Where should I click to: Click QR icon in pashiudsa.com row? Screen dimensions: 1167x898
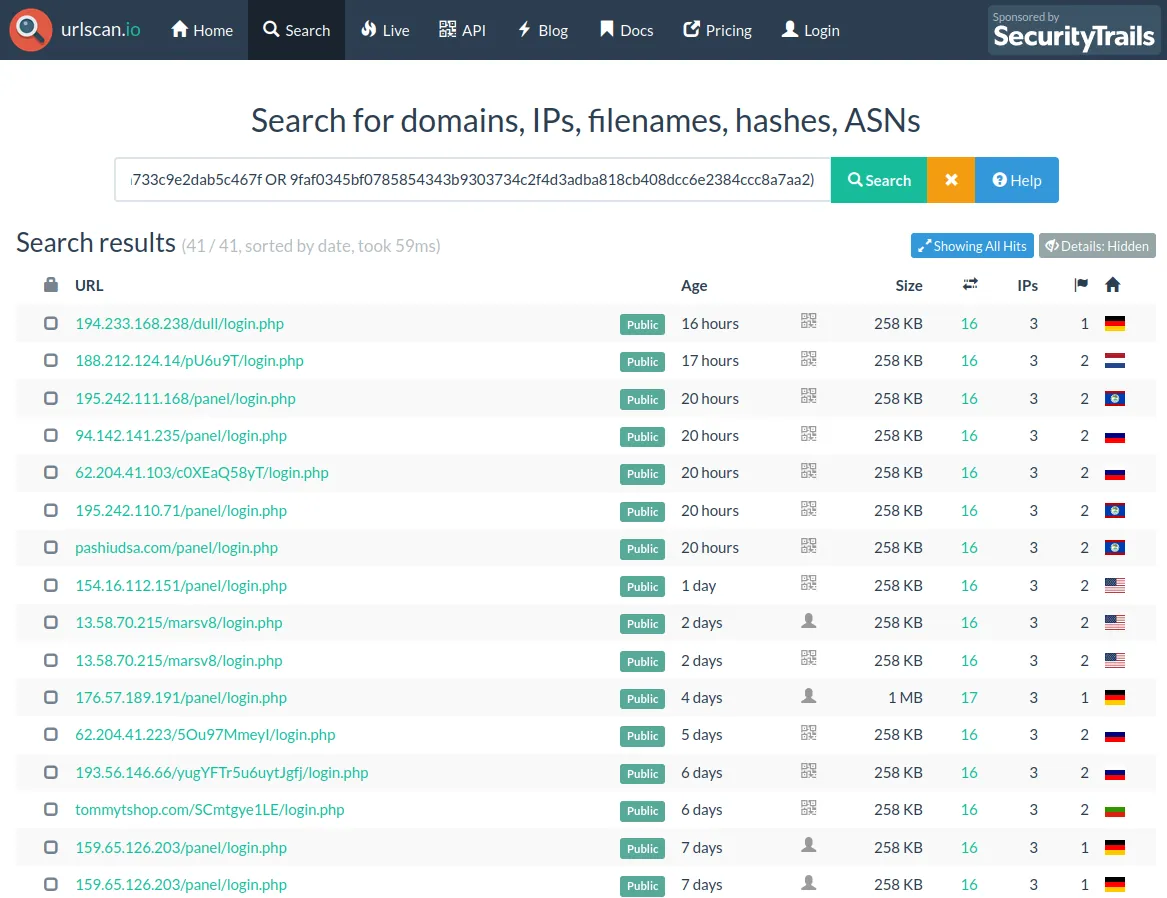[x=808, y=545]
